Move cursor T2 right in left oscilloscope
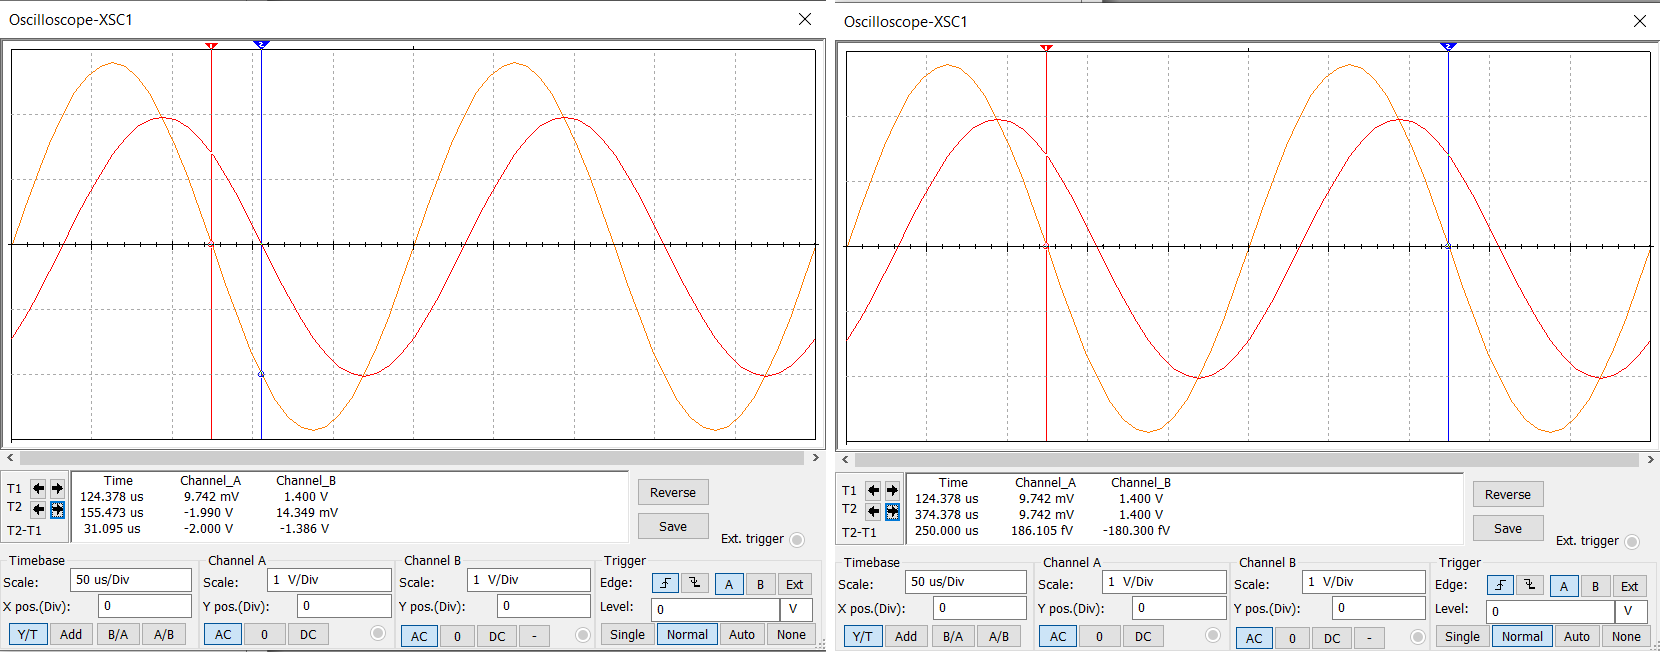Viewport: 1660px width, 652px height. pos(57,509)
